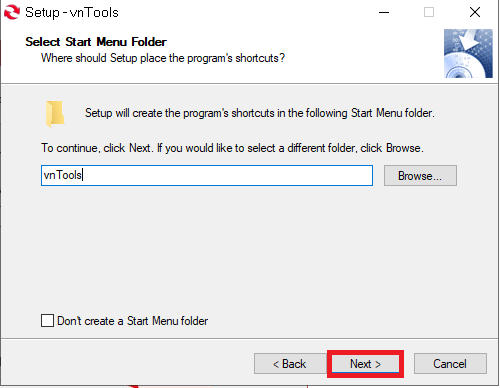Click the installer disc image in the header

468,53
